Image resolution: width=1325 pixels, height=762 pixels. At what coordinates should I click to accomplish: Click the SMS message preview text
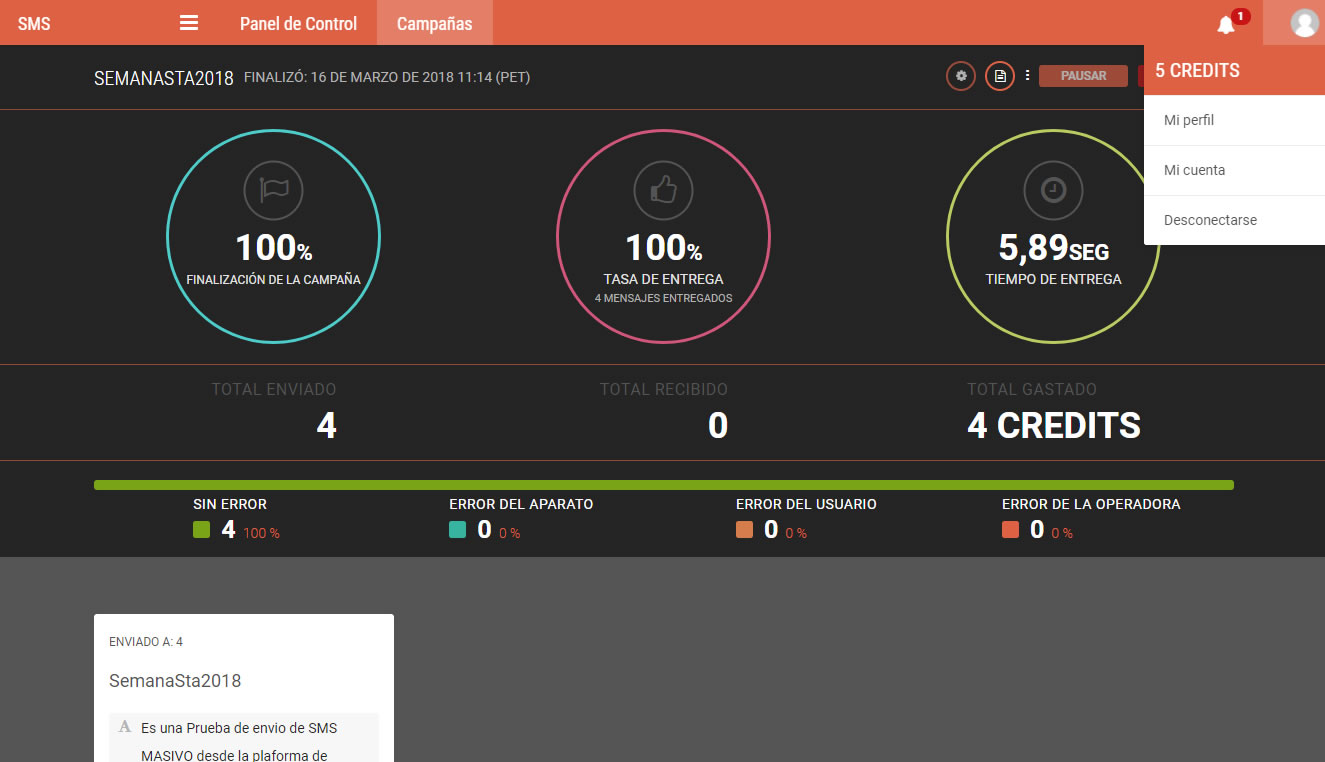point(240,741)
